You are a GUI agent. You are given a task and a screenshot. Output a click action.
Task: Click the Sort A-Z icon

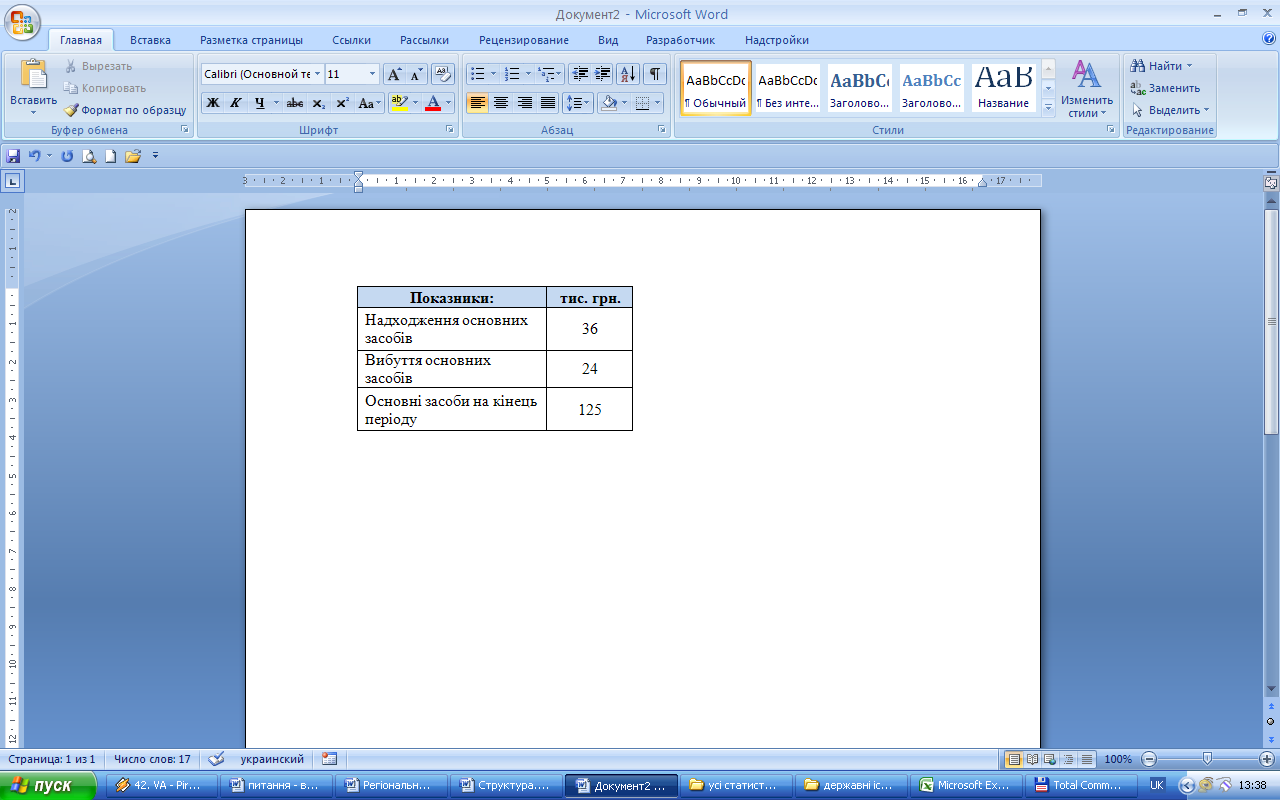pos(628,74)
